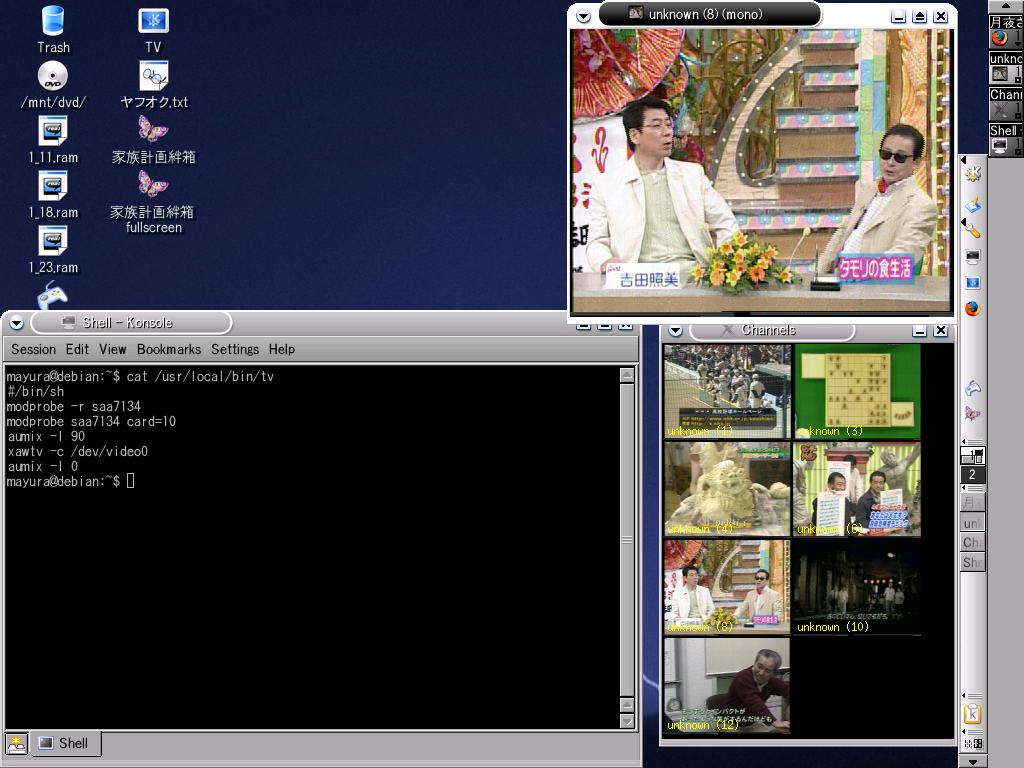Select the 1_23.ram file icon
This screenshot has height=768, width=1024.
click(53, 249)
